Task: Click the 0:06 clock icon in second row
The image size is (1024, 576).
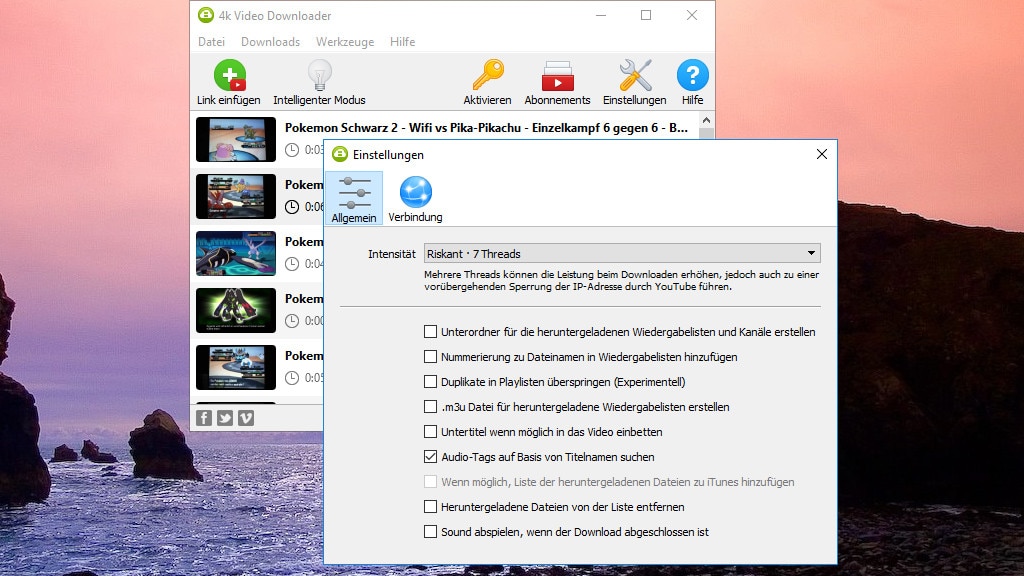Action: click(x=292, y=206)
